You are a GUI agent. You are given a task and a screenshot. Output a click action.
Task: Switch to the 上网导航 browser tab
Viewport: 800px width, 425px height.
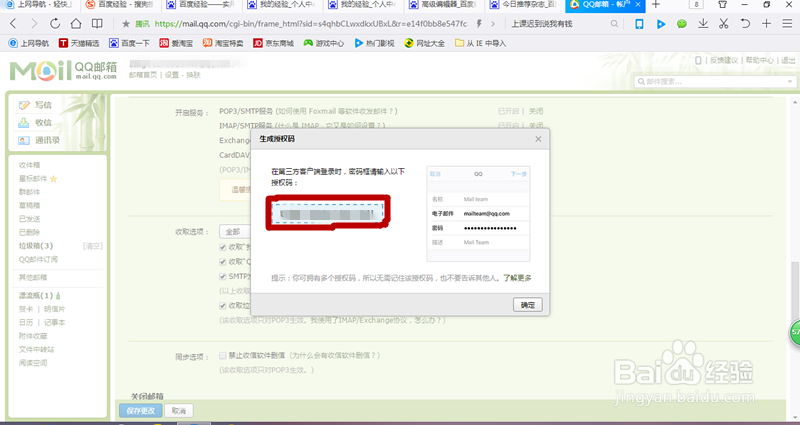(x=38, y=5)
